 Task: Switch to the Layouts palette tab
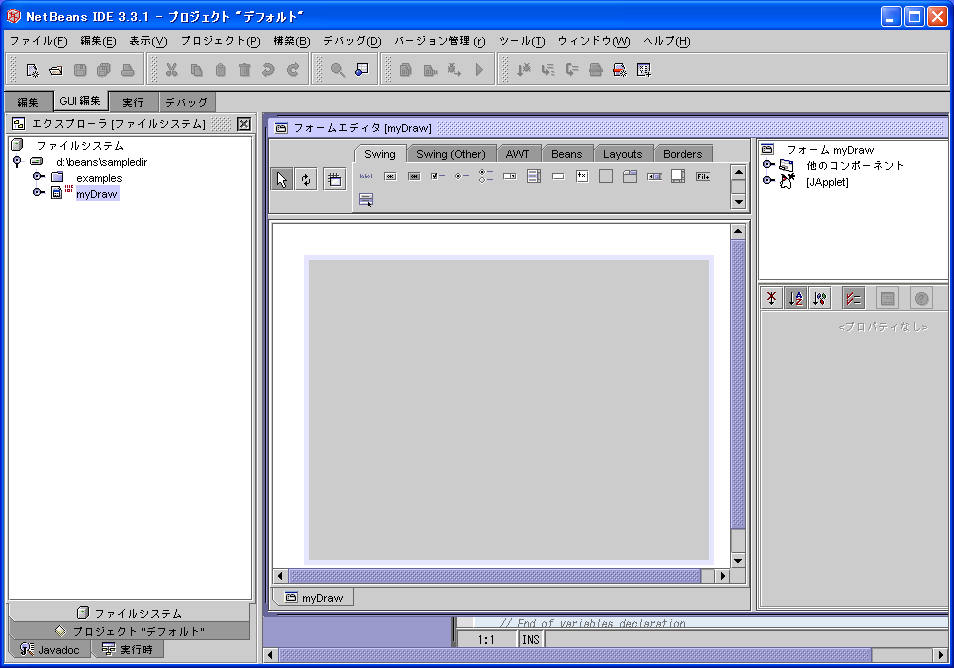(x=622, y=154)
